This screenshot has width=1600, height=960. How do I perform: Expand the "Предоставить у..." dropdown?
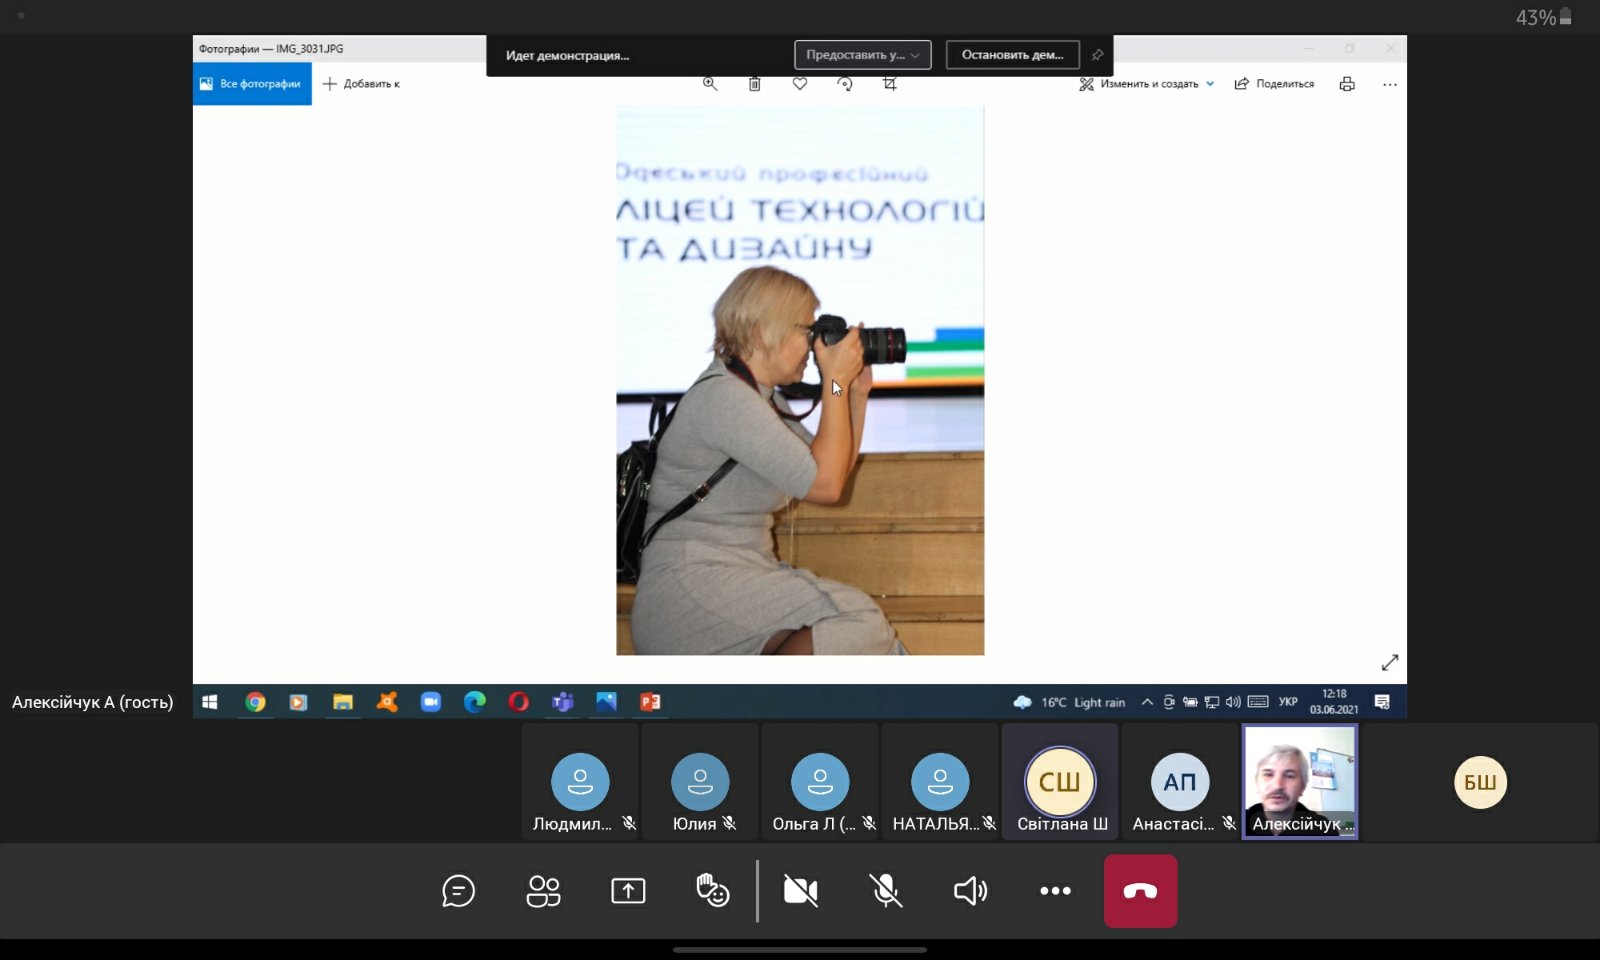click(862, 55)
